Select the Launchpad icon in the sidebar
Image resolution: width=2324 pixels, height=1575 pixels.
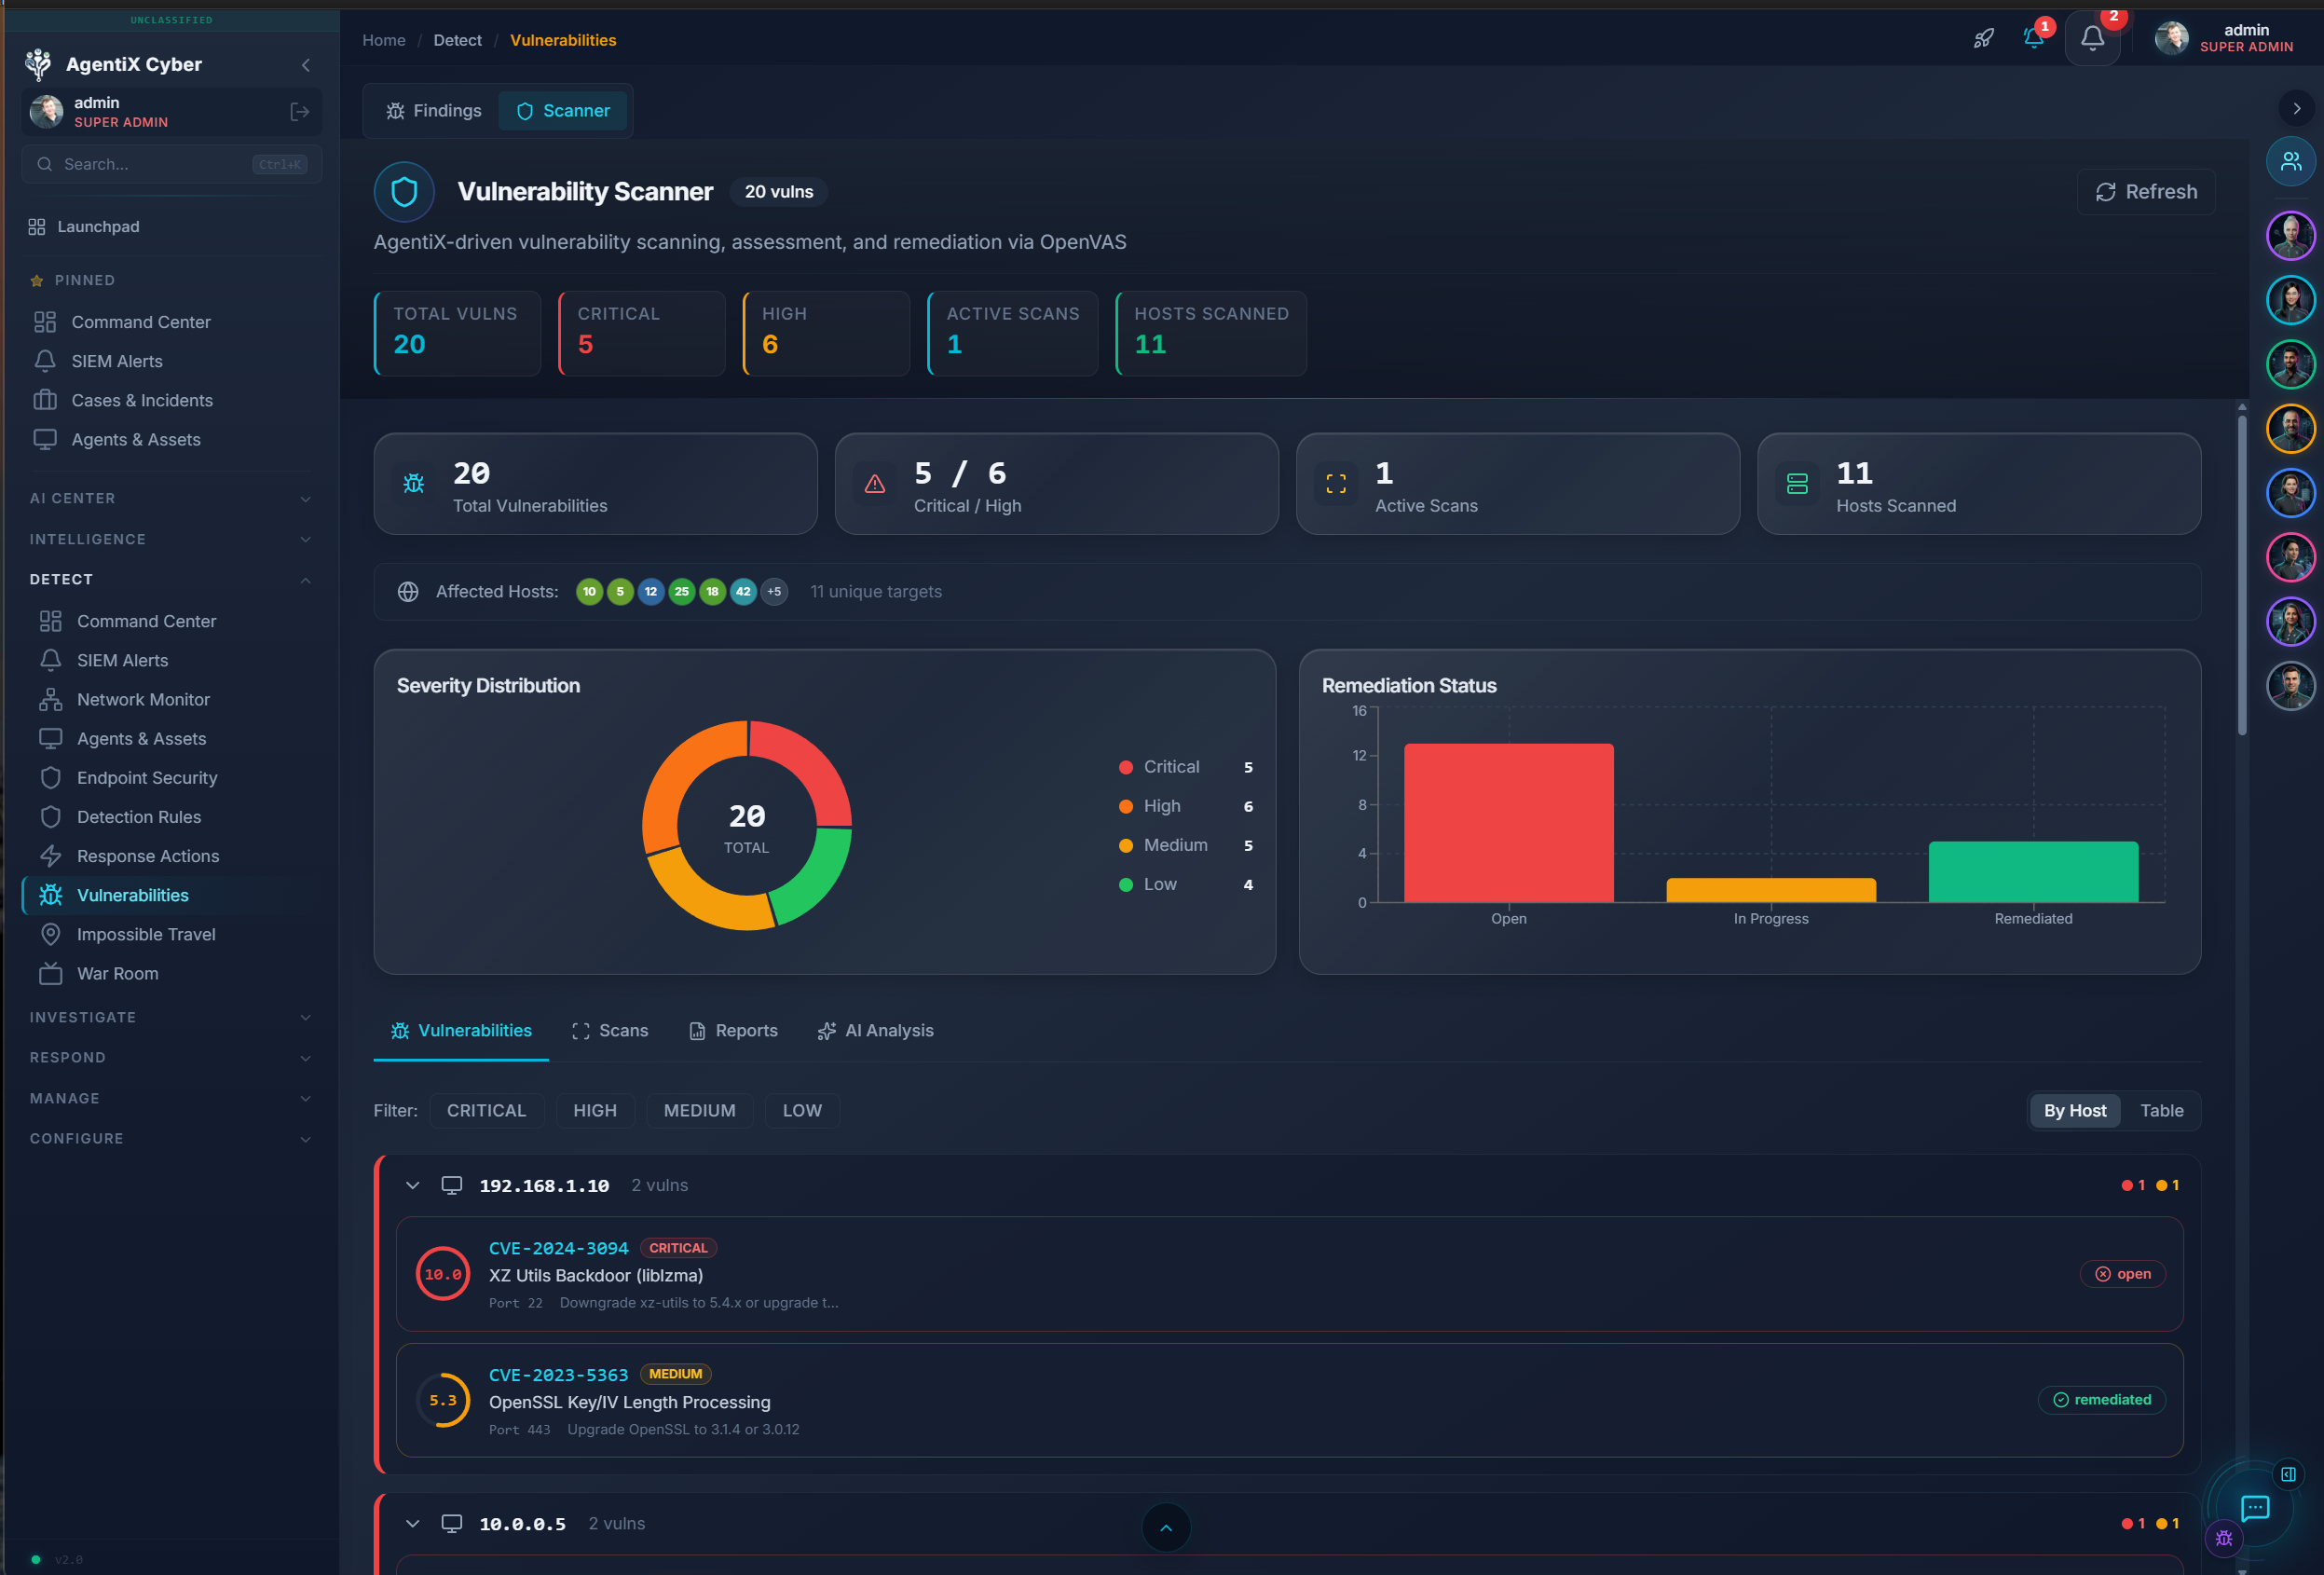pyautogui.click(x=37, y=226)
